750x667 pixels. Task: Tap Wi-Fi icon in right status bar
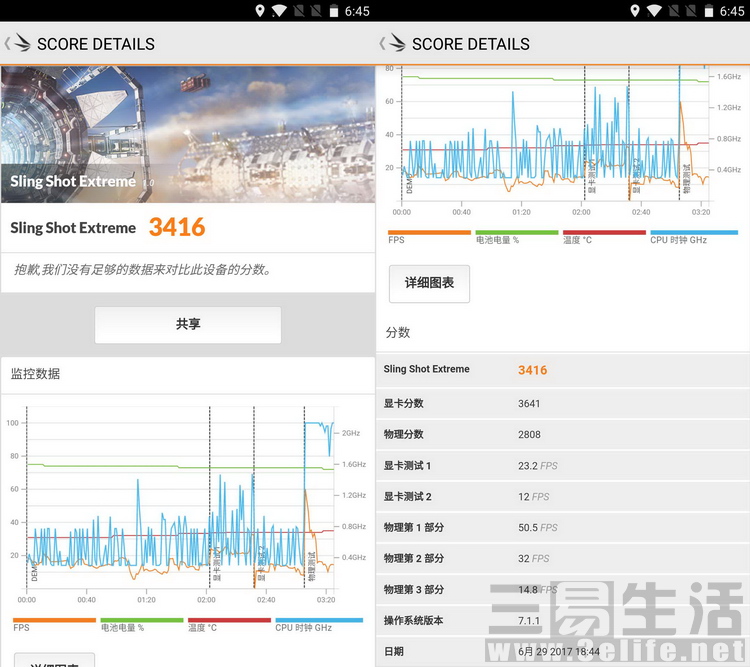pos(654,11)
